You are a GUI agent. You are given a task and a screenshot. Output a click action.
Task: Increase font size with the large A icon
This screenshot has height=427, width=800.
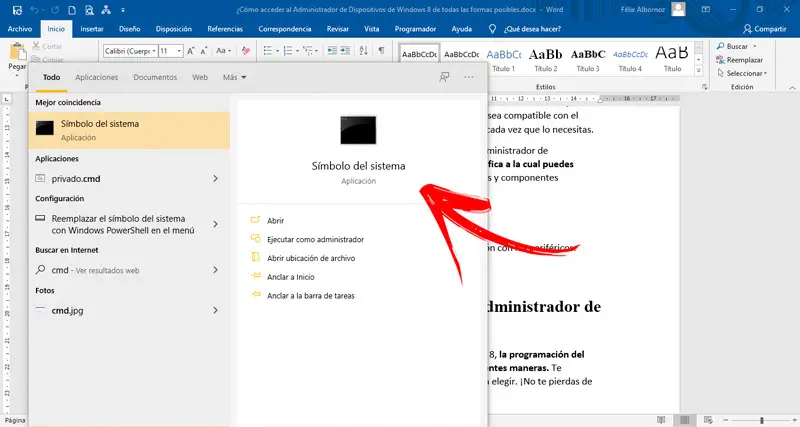click(190, 51)
